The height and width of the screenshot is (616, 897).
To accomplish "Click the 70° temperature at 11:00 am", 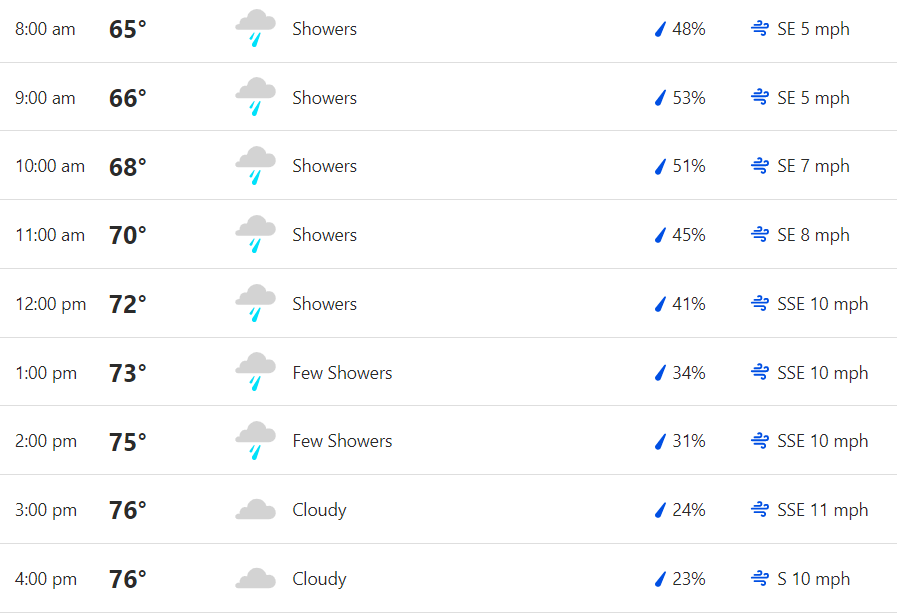I will click(128, 235).
